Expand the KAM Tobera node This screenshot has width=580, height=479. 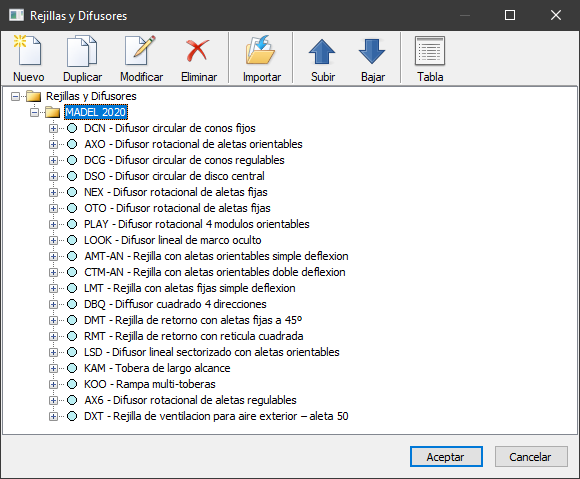tap(53, 368)
